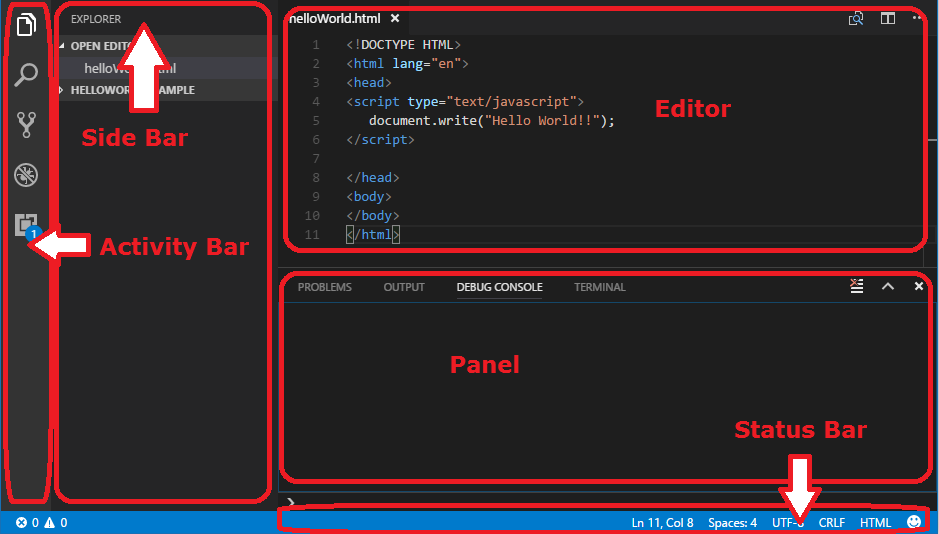Click the document.write code line

[492, 120]
